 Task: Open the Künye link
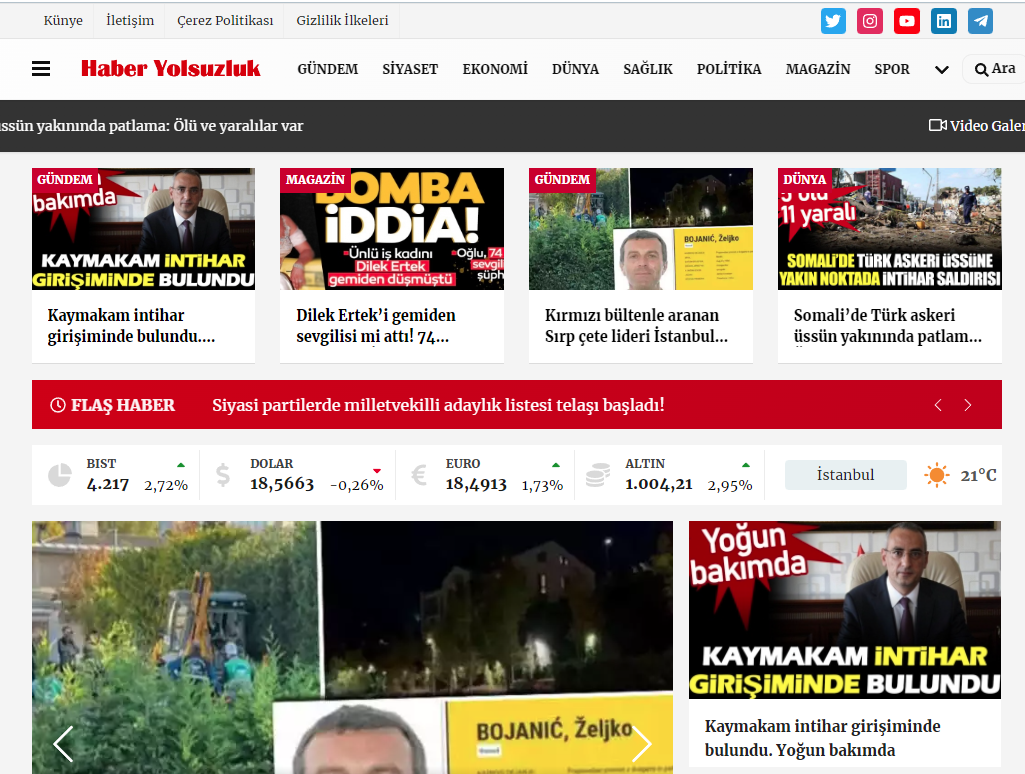tap(63, 20)
